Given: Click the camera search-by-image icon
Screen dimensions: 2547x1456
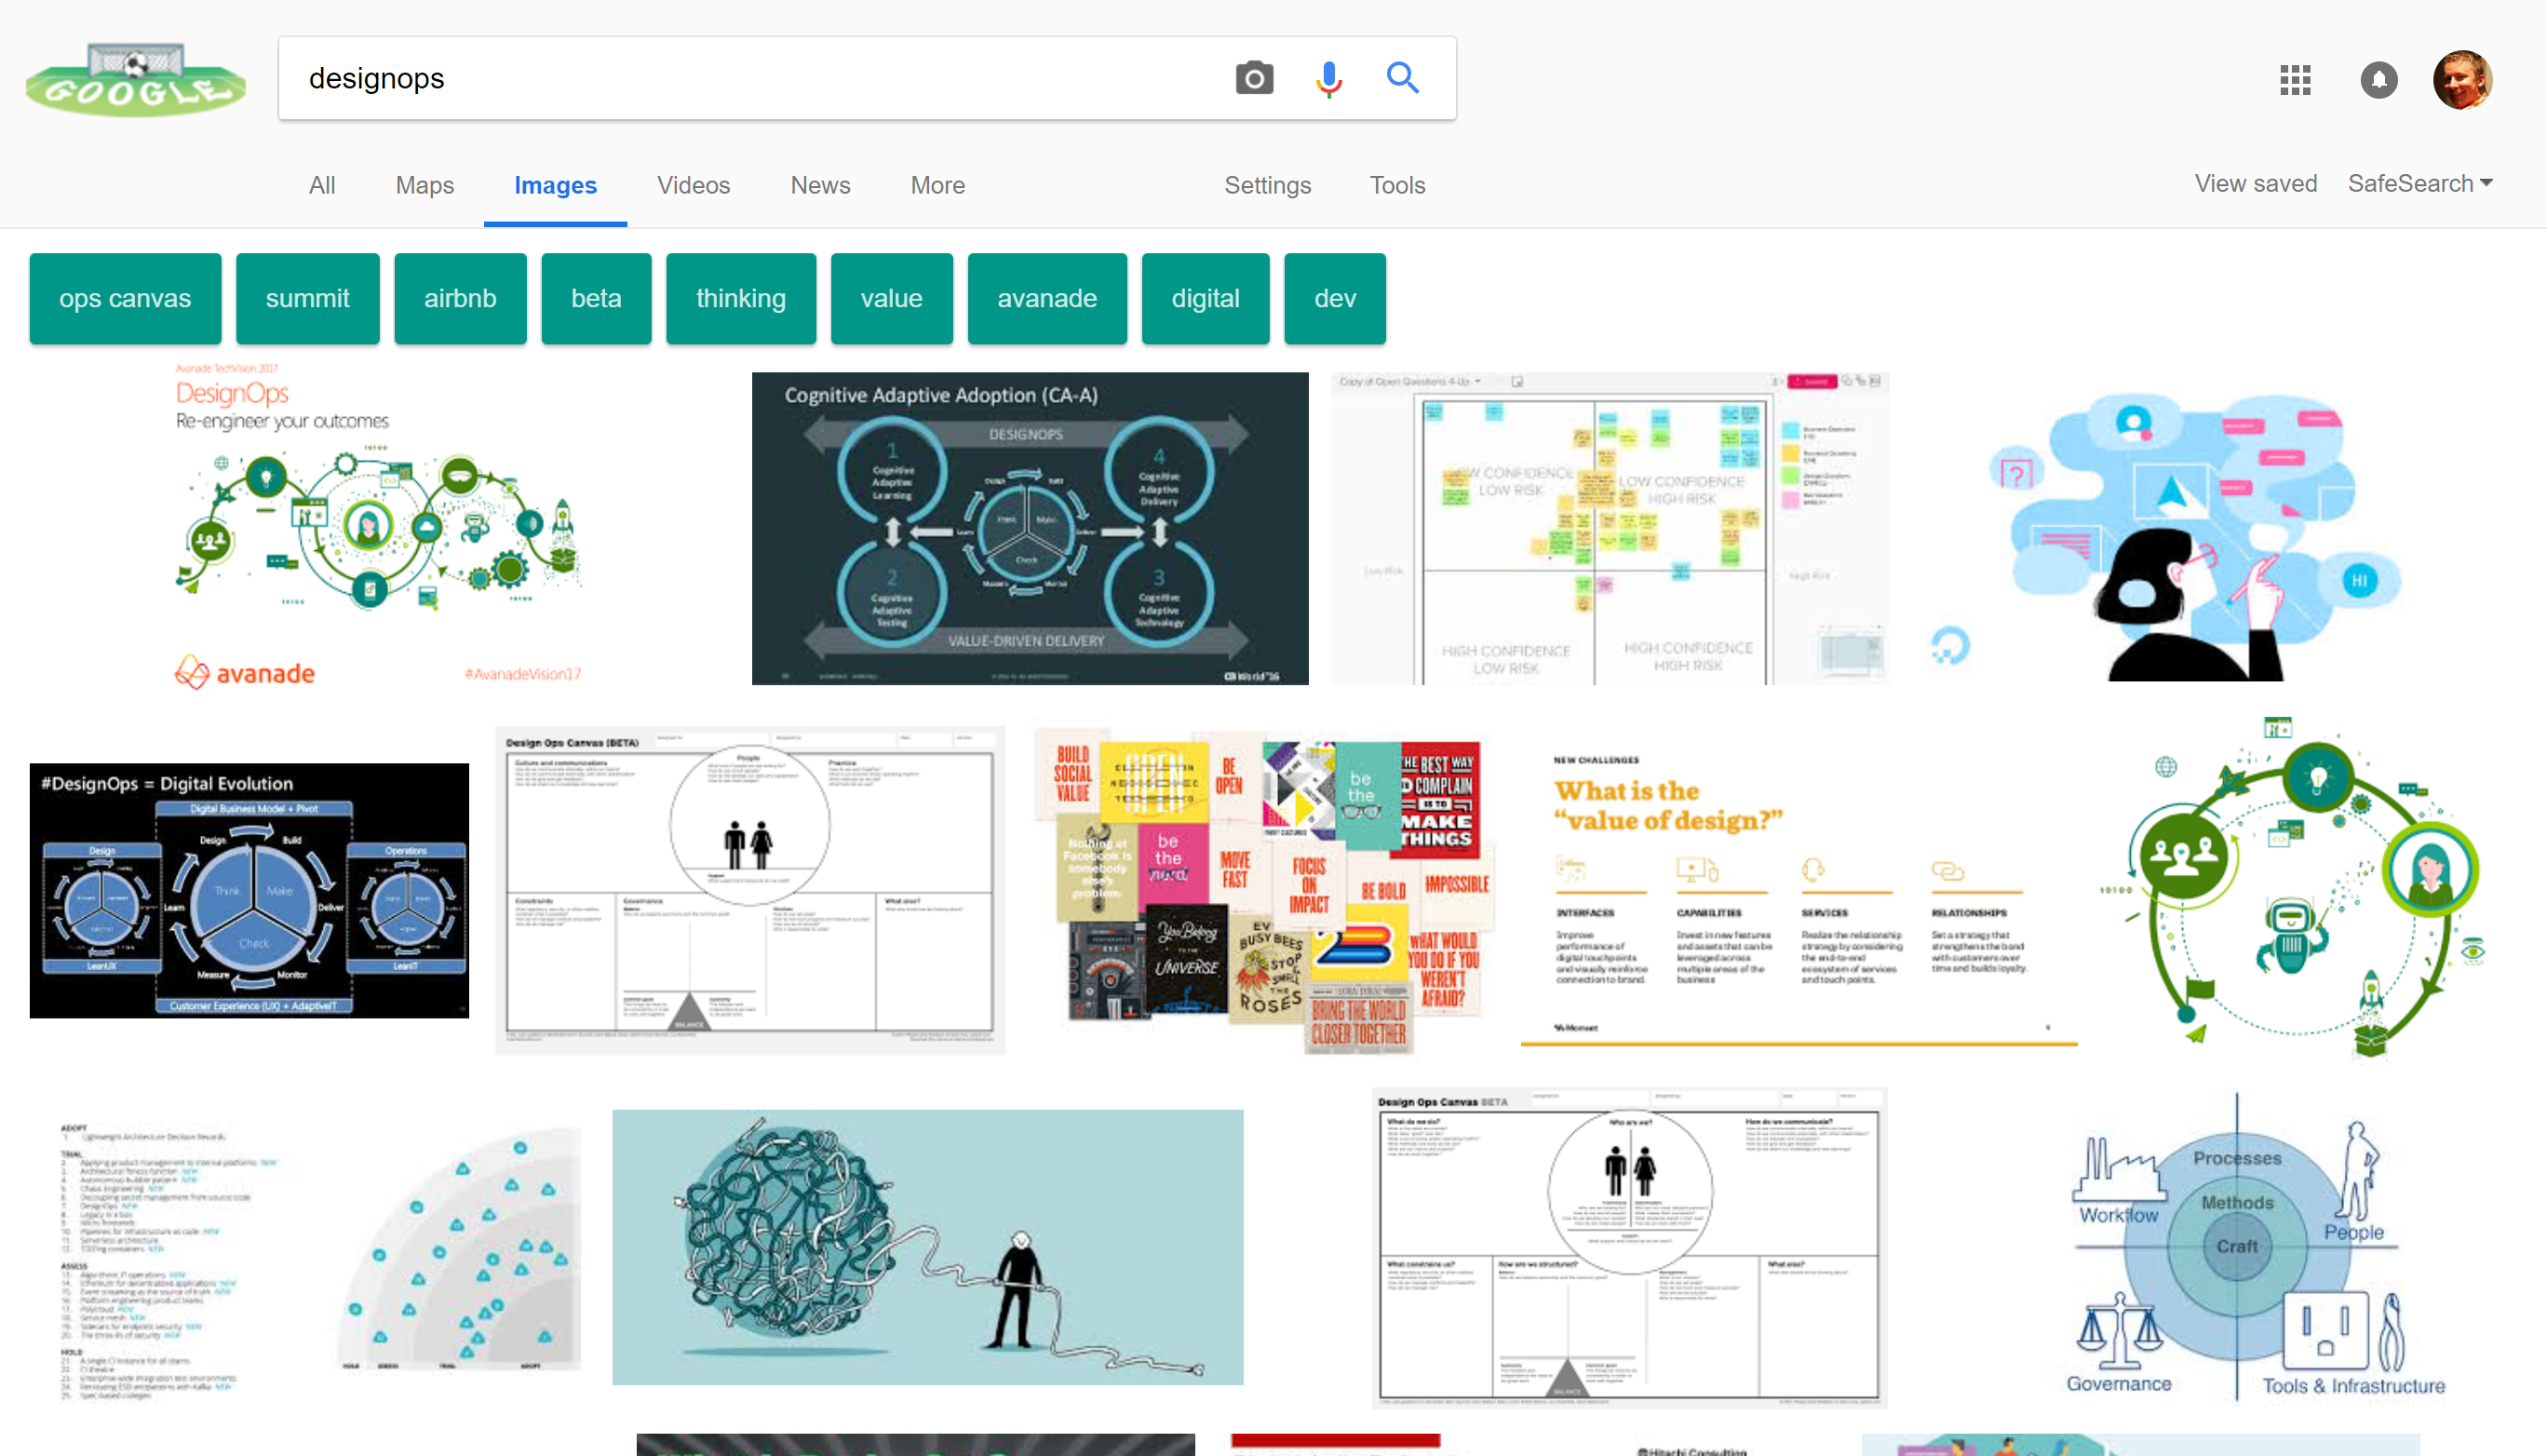Looking at the screenshot, I should click(x=1254, y=78).
